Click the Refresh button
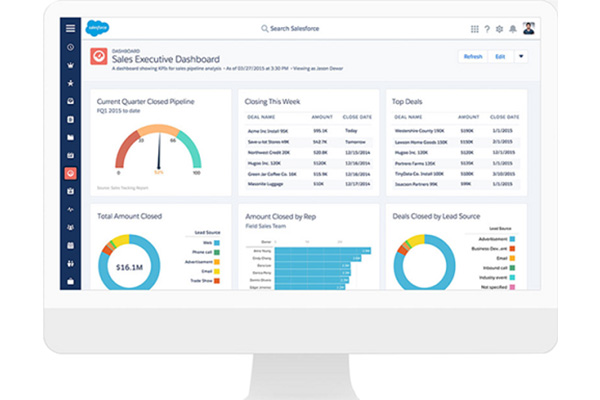Screen dimensions: 600x400 pos(471,57)
